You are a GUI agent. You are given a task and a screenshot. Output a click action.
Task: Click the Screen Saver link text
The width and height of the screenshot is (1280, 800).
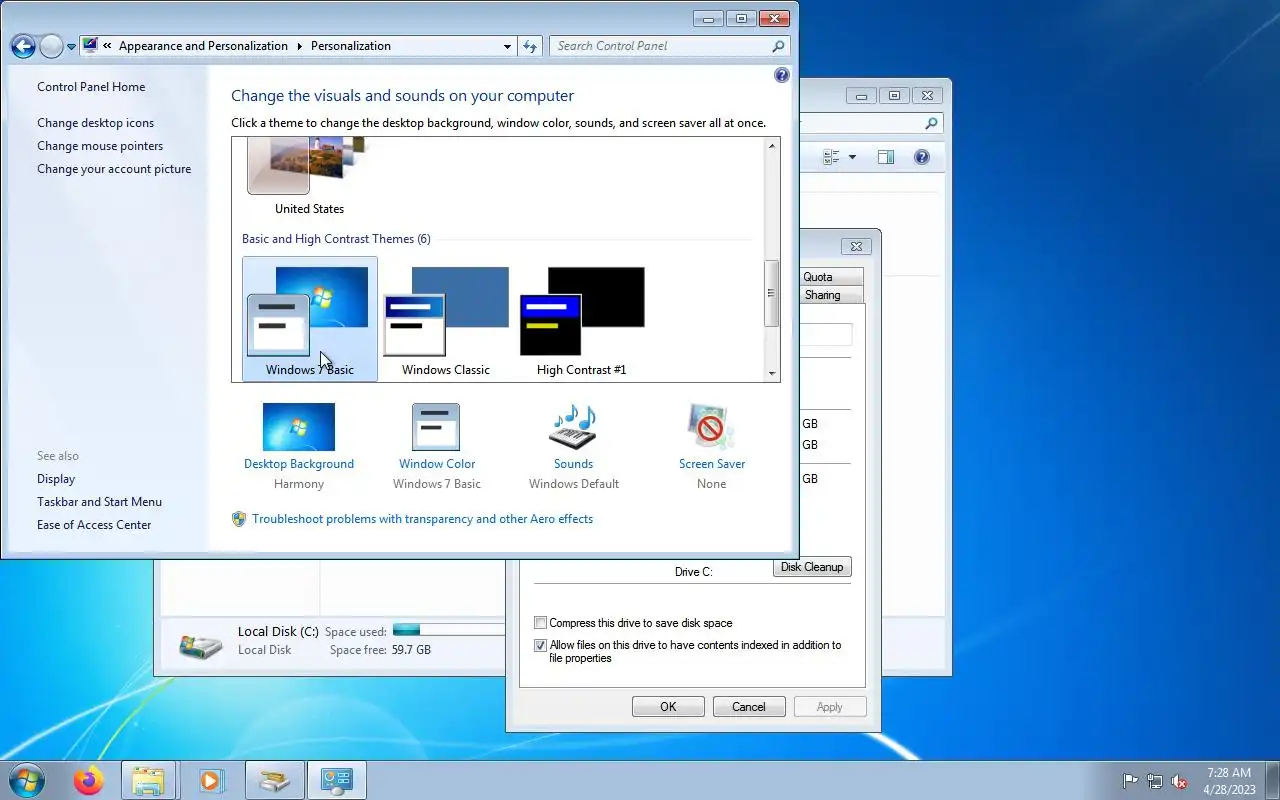(712, 464)
